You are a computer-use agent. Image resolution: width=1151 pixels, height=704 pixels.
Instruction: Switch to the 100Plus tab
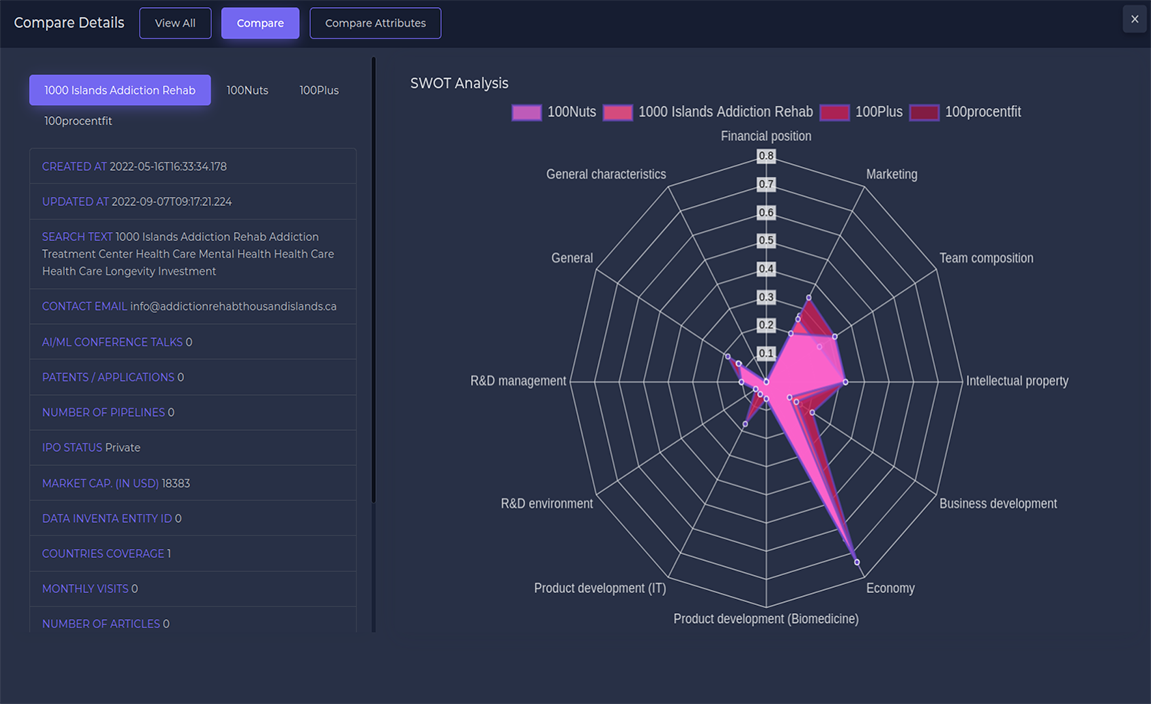tap(319, 90)
